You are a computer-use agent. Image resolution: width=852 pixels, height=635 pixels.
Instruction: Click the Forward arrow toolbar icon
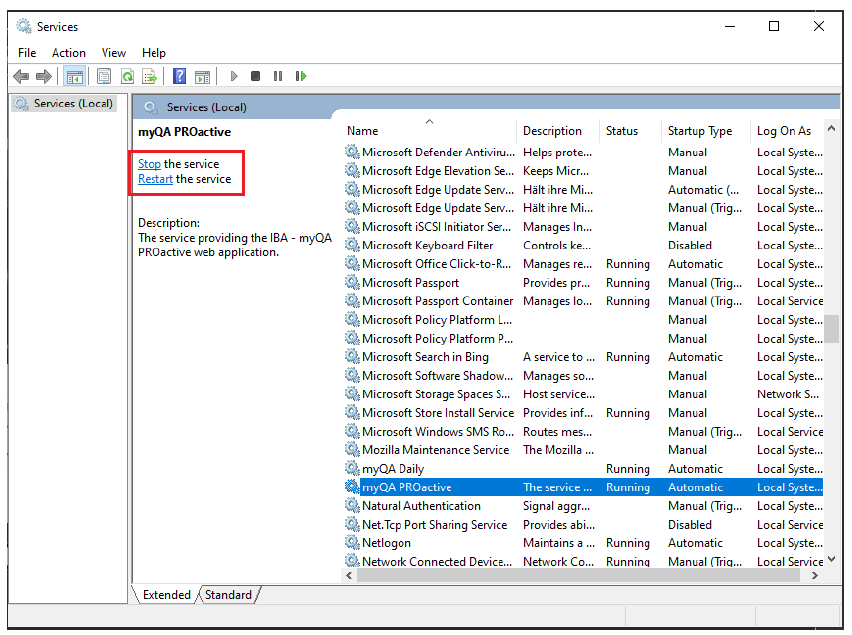[44, 76]
